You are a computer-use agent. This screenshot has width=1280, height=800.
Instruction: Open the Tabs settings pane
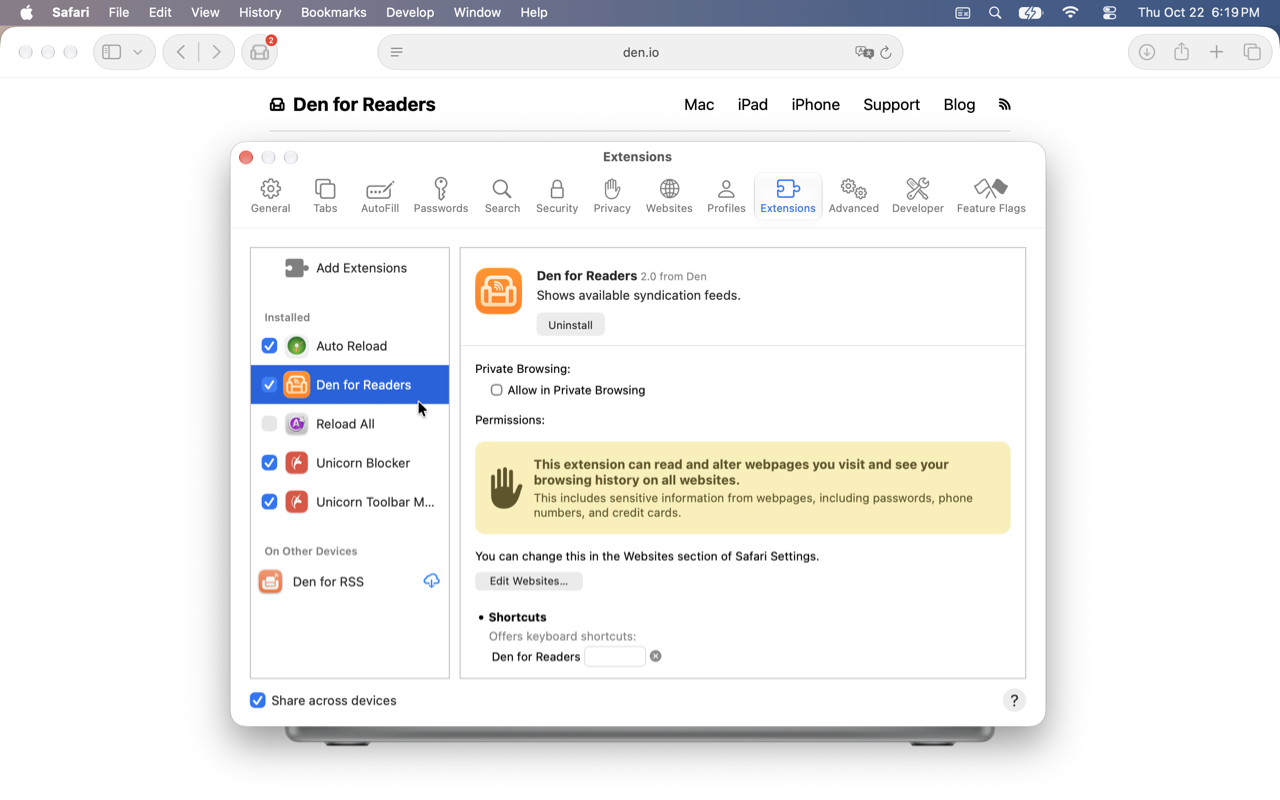(325, 196)
